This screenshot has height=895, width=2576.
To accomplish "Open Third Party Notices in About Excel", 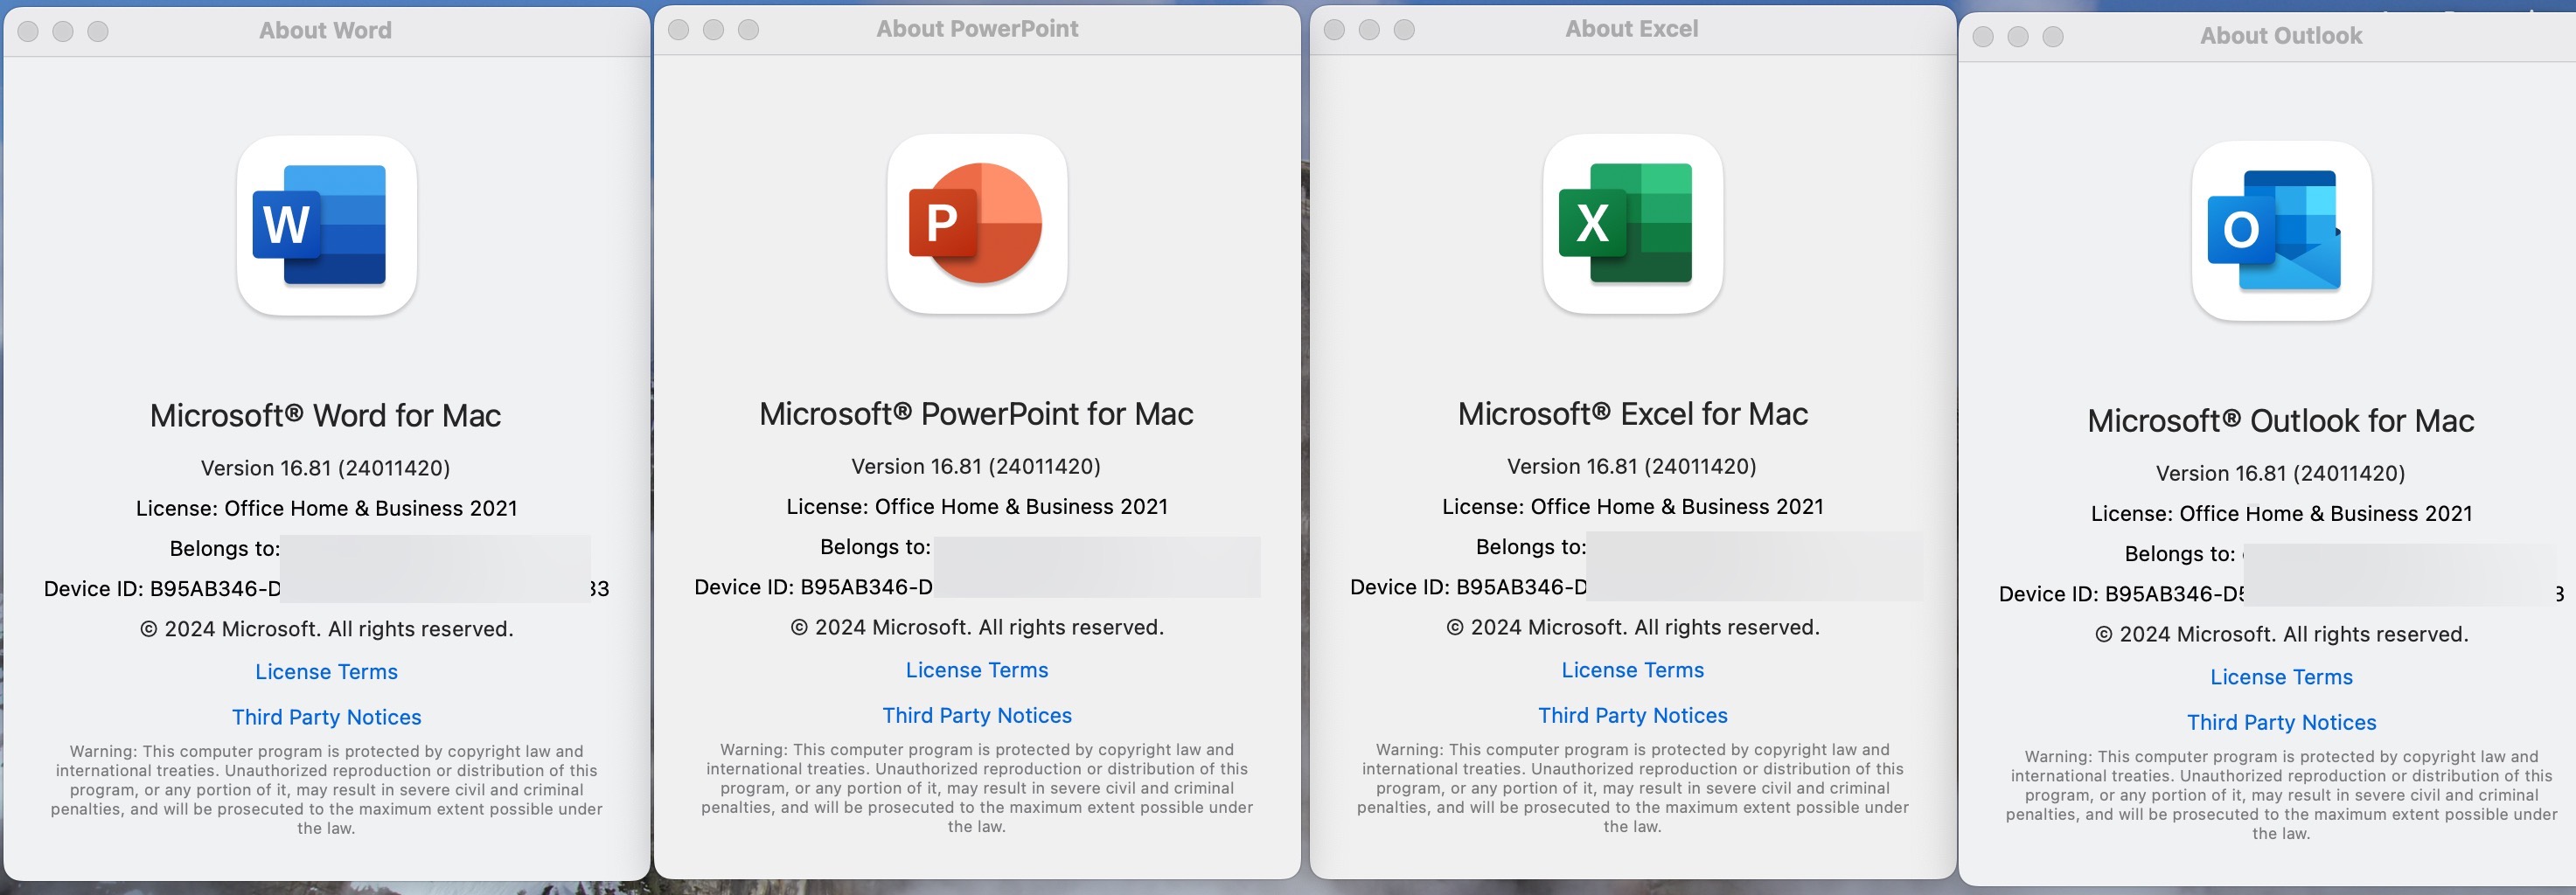I will [1633, 715].
